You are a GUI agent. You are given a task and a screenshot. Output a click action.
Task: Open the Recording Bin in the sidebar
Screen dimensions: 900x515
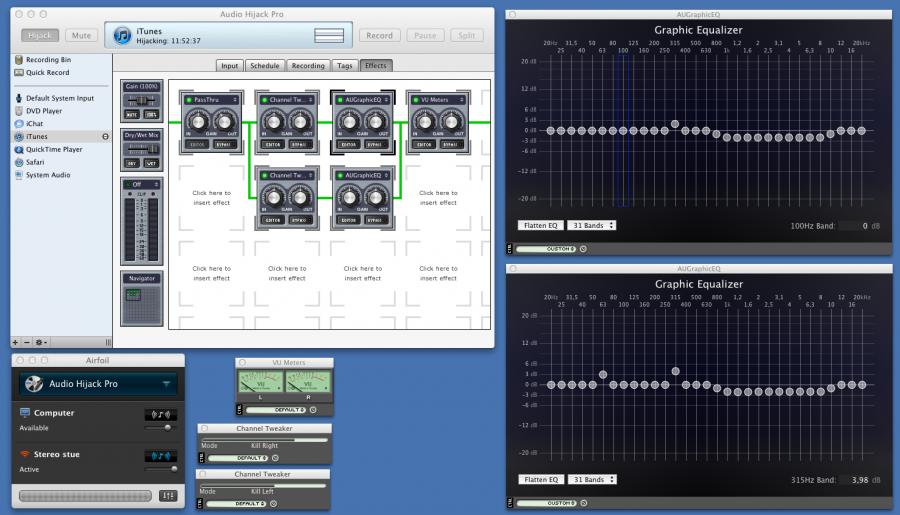47,60
